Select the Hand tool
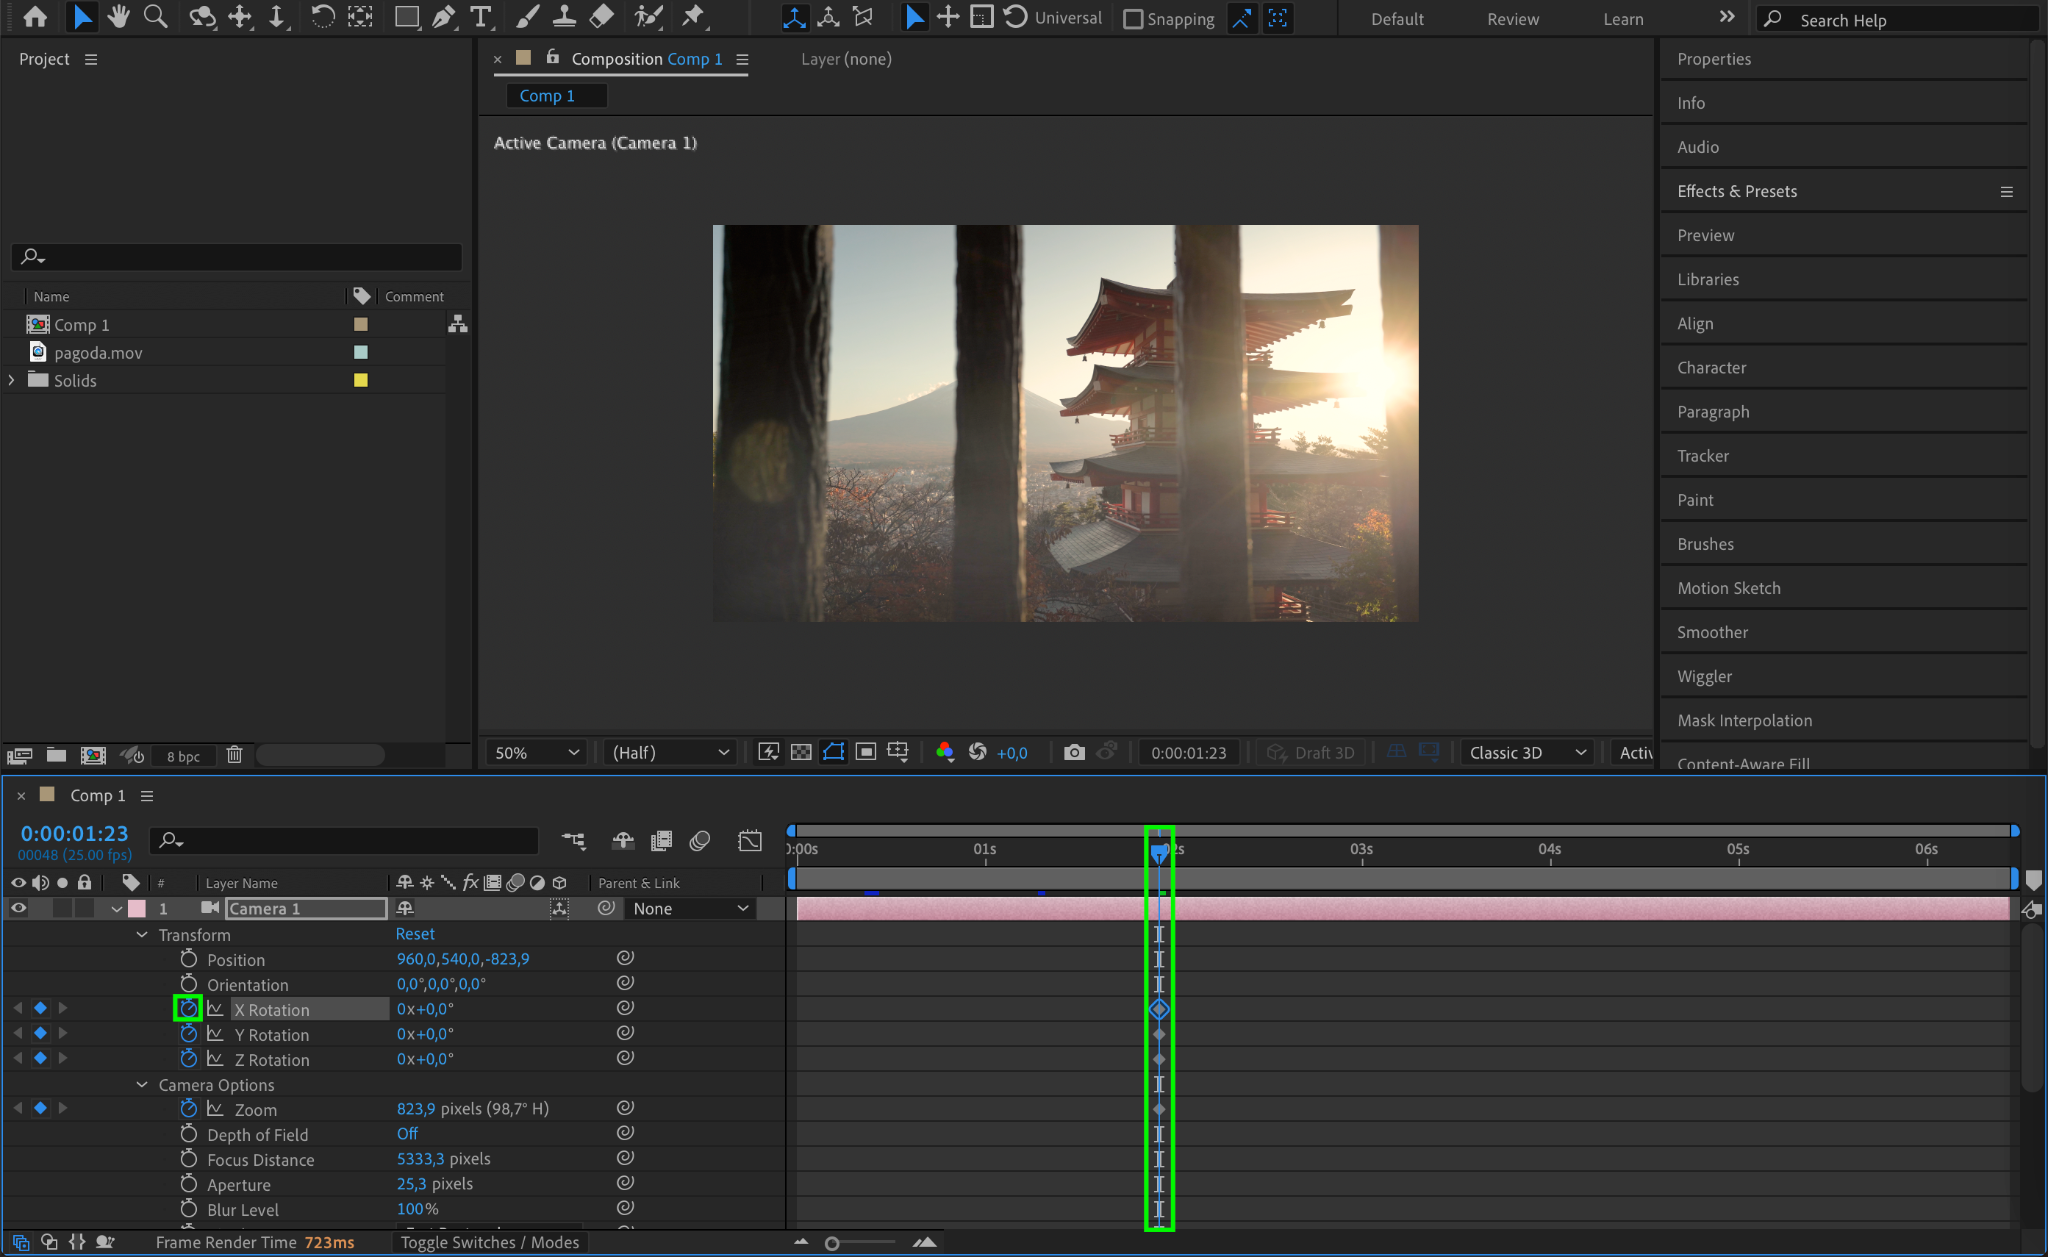2048x1257 pixels. tap(119, 17)
